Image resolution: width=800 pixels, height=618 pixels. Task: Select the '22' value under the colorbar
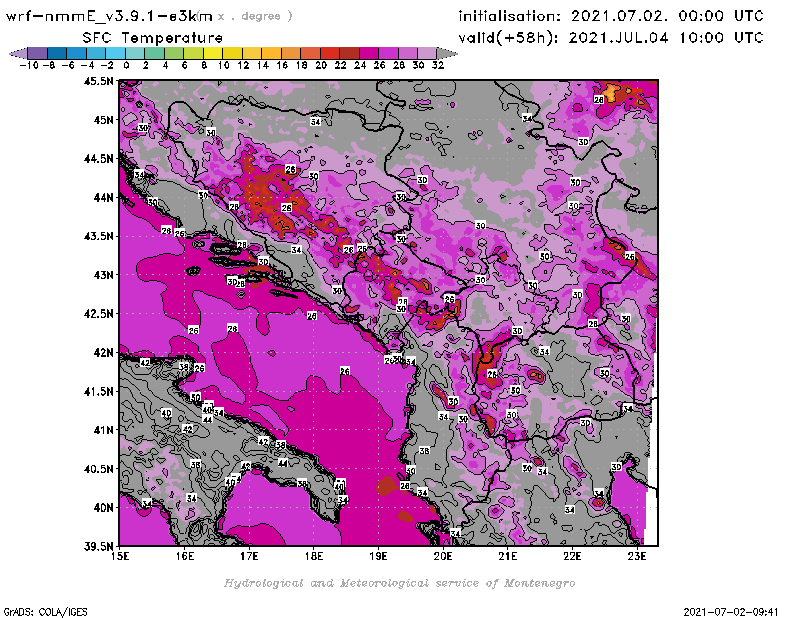point(340,65)
